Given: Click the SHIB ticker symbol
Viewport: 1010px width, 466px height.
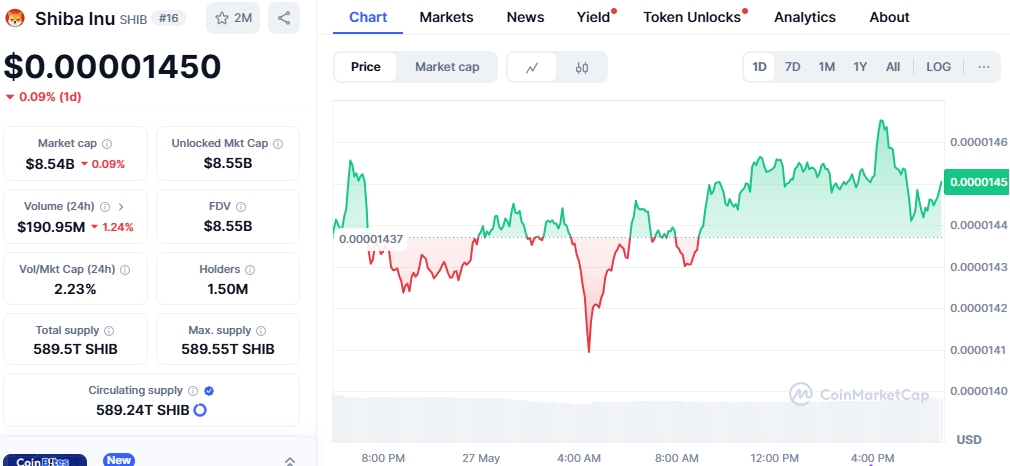Looking at the screenshot, I should click(x=133, y=19).
